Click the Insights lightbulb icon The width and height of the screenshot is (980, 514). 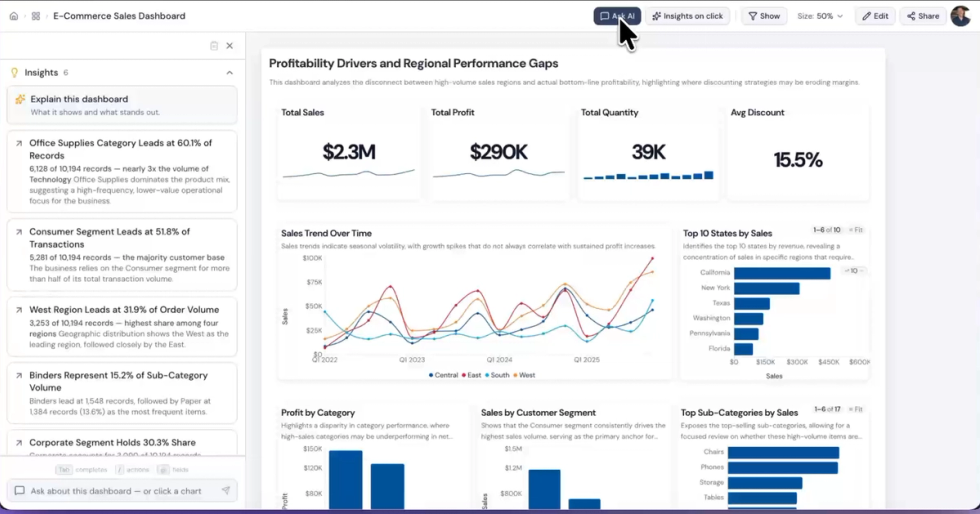(14, 73)
